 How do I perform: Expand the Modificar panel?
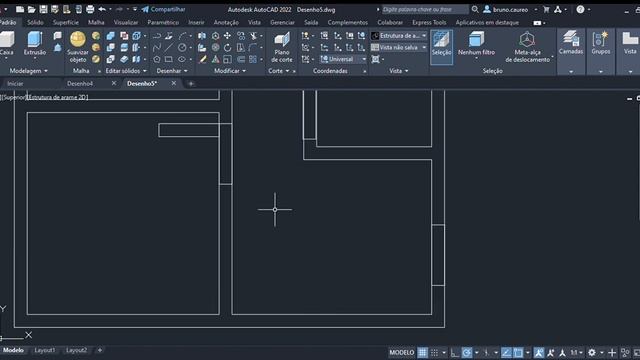tap(230, 71)
